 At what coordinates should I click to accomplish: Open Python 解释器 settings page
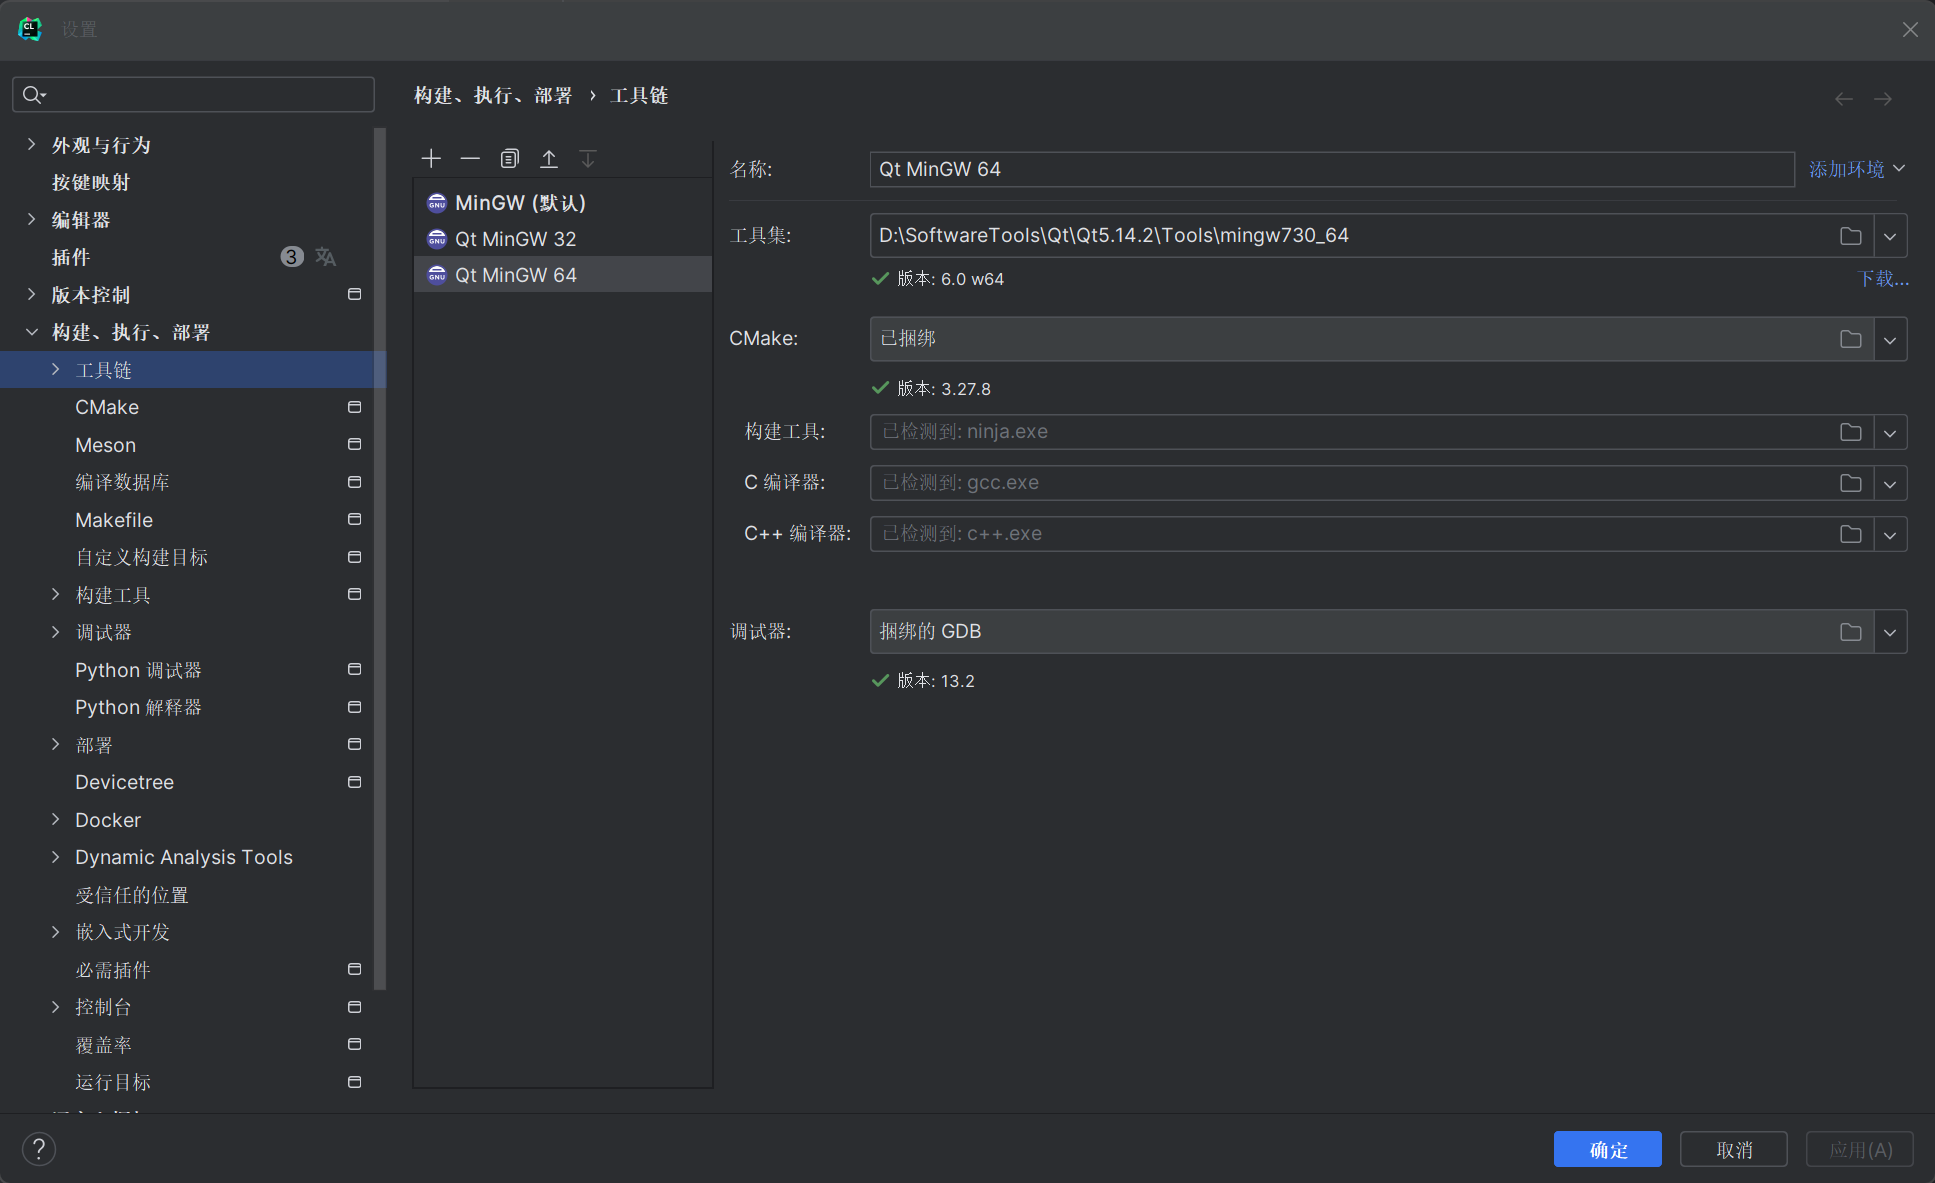[x=138, y=707]
